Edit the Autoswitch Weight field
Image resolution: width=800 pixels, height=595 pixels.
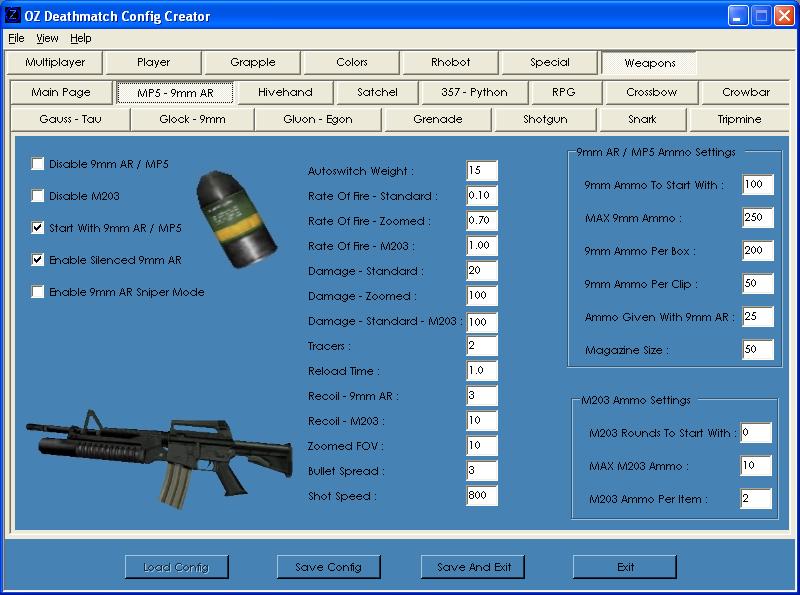point(482,170)
